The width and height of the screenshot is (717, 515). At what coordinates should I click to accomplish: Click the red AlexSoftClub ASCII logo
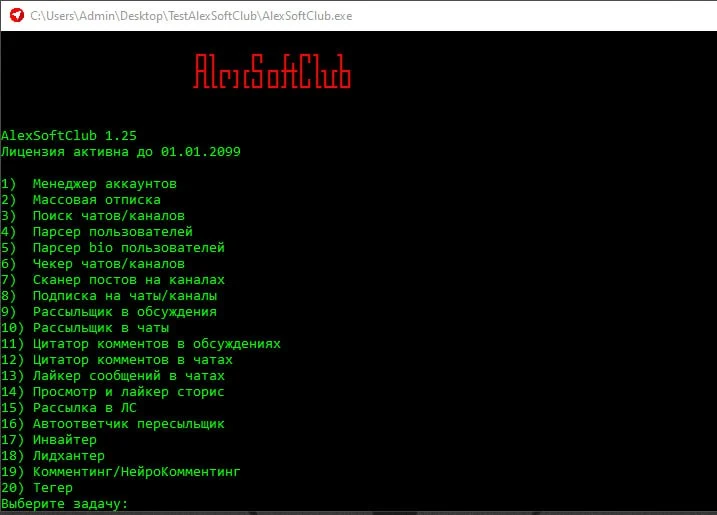(272, 71)
